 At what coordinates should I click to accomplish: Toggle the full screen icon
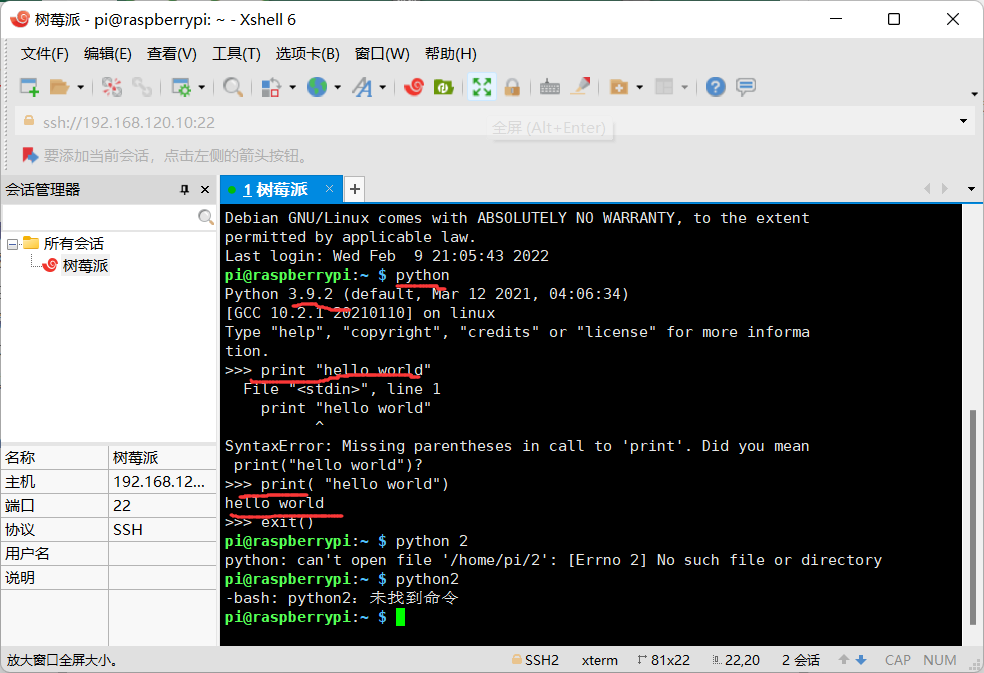(x=481, y=87)
